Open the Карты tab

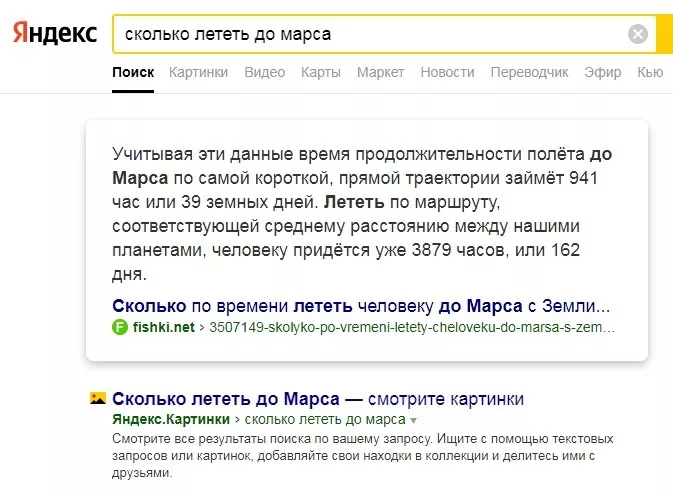(321, 72)
